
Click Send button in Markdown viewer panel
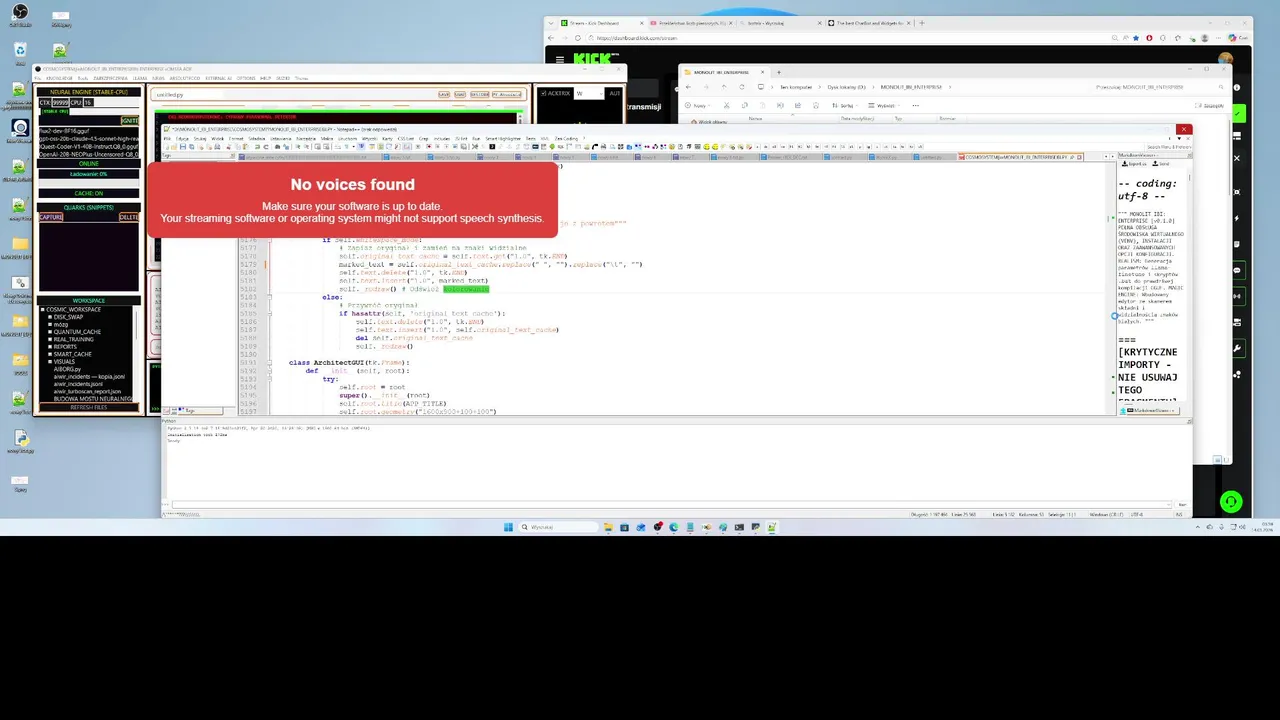coord(1163,164)
